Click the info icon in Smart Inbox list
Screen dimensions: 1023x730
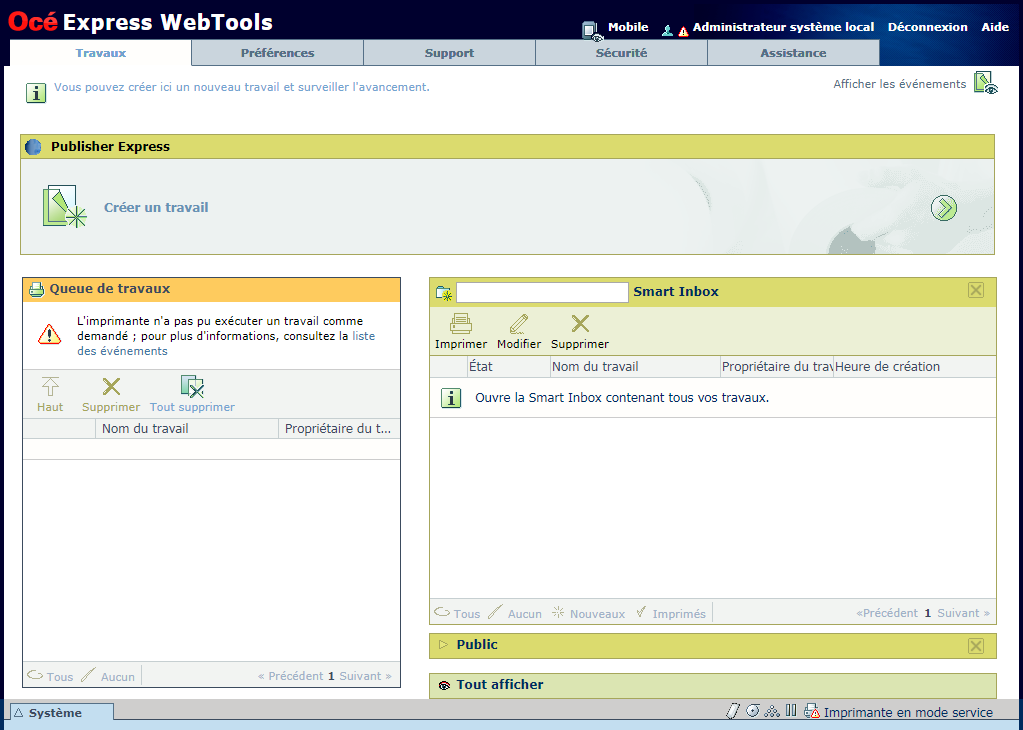pyautogui.click(x=451, y=398)
